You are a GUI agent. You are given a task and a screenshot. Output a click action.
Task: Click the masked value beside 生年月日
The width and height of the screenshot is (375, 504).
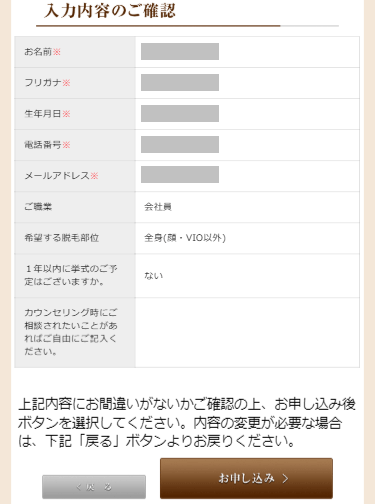180,113
